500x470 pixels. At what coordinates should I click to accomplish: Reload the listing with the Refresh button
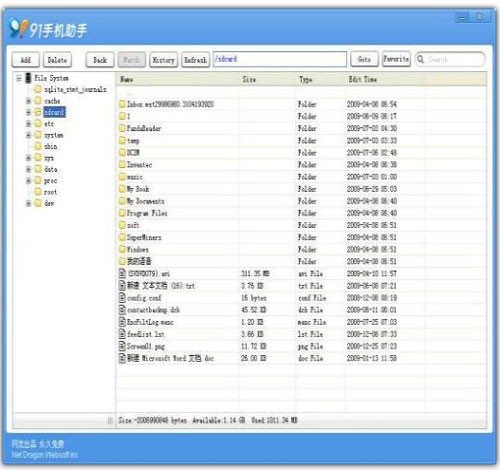pos(195,60)
